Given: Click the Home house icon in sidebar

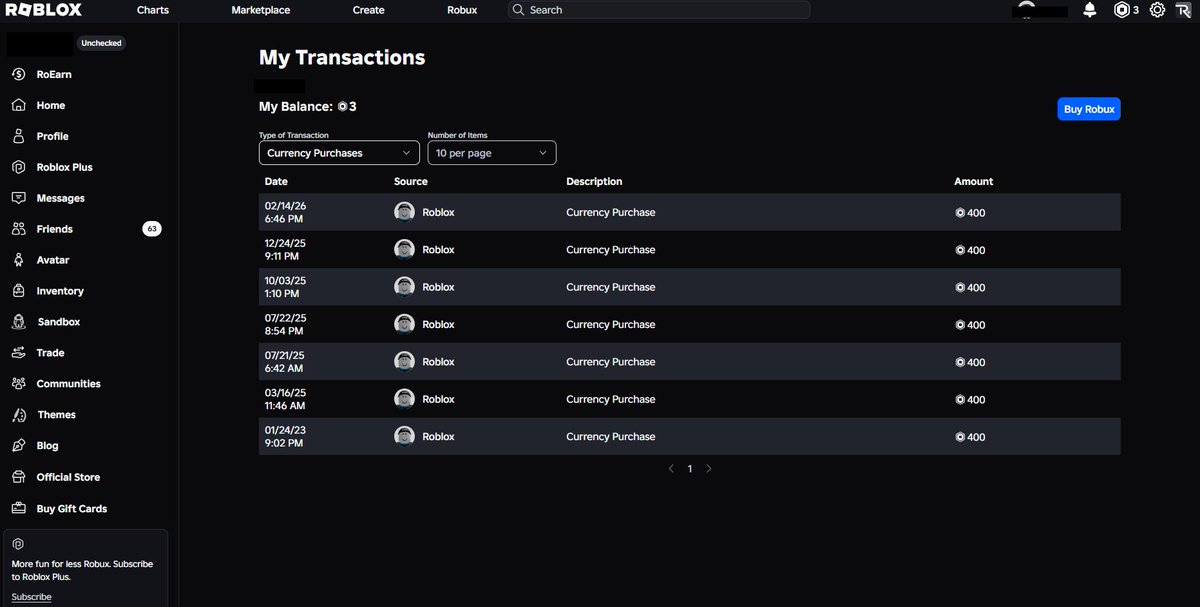Looking at the screenshot, I should click(18, 105).
